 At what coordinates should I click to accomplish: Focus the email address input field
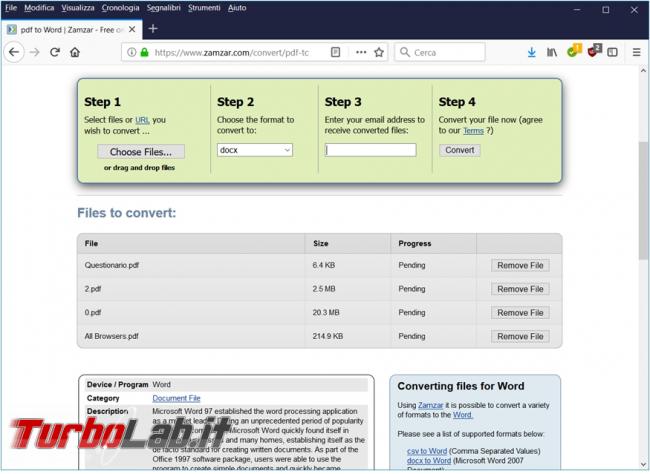tap(371, 150)
